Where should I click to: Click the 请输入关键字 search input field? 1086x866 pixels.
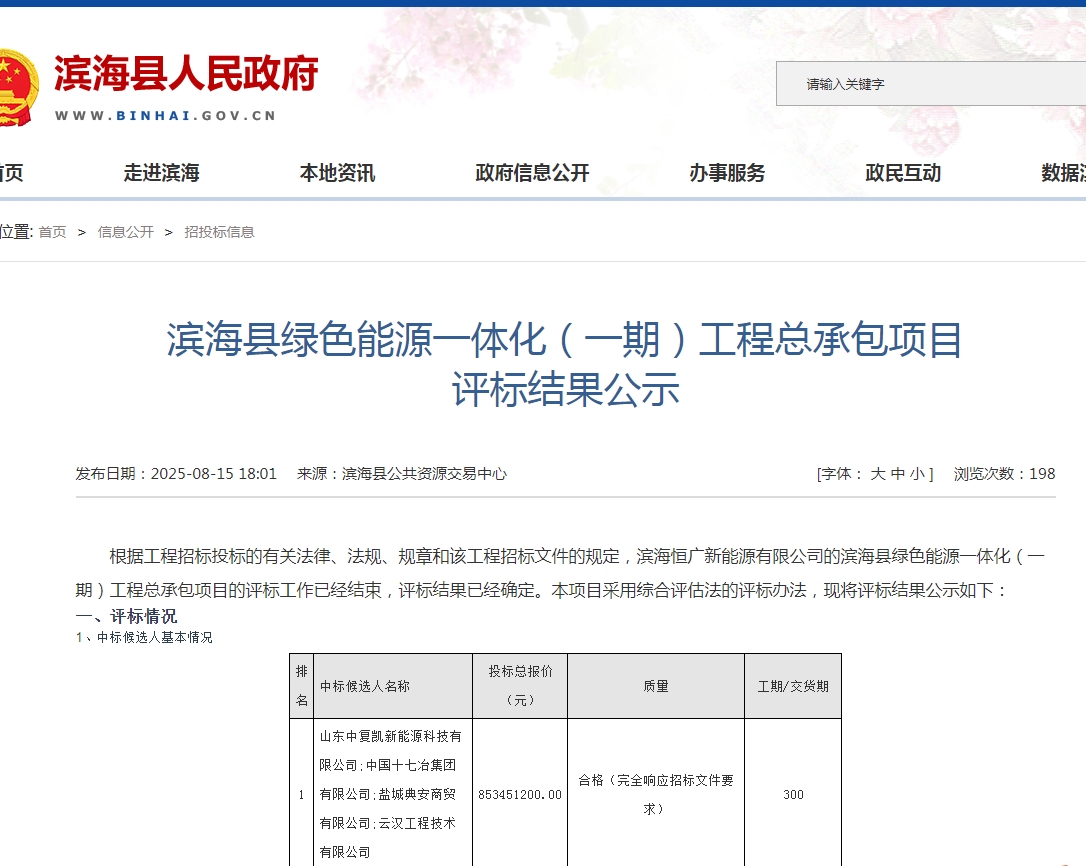[931, 84]
